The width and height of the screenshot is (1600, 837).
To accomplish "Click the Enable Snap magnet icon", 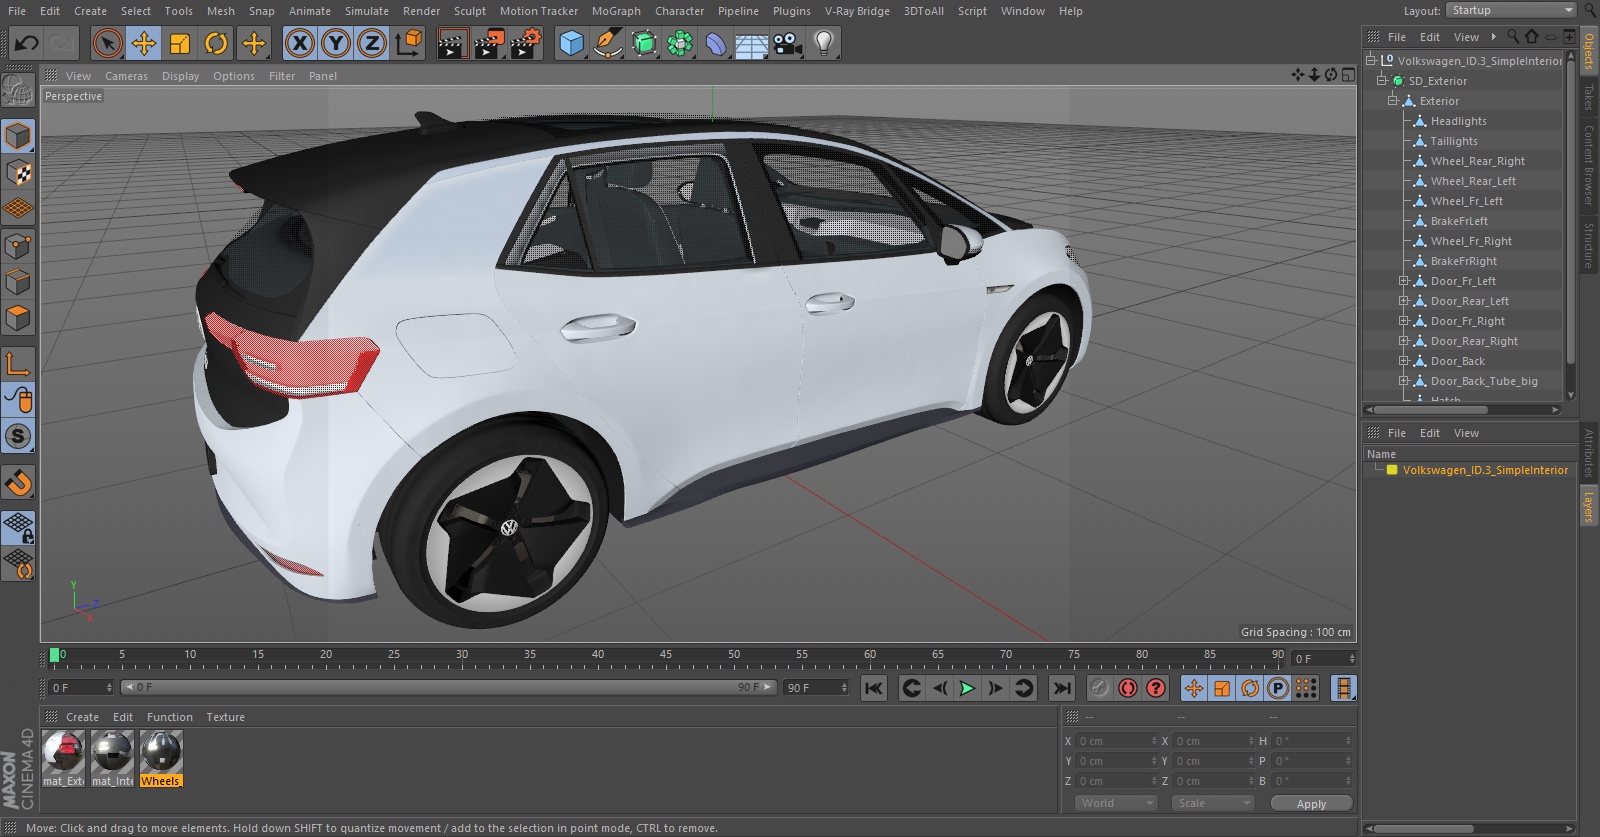I will pyautogui.click(x=19, y=483).
